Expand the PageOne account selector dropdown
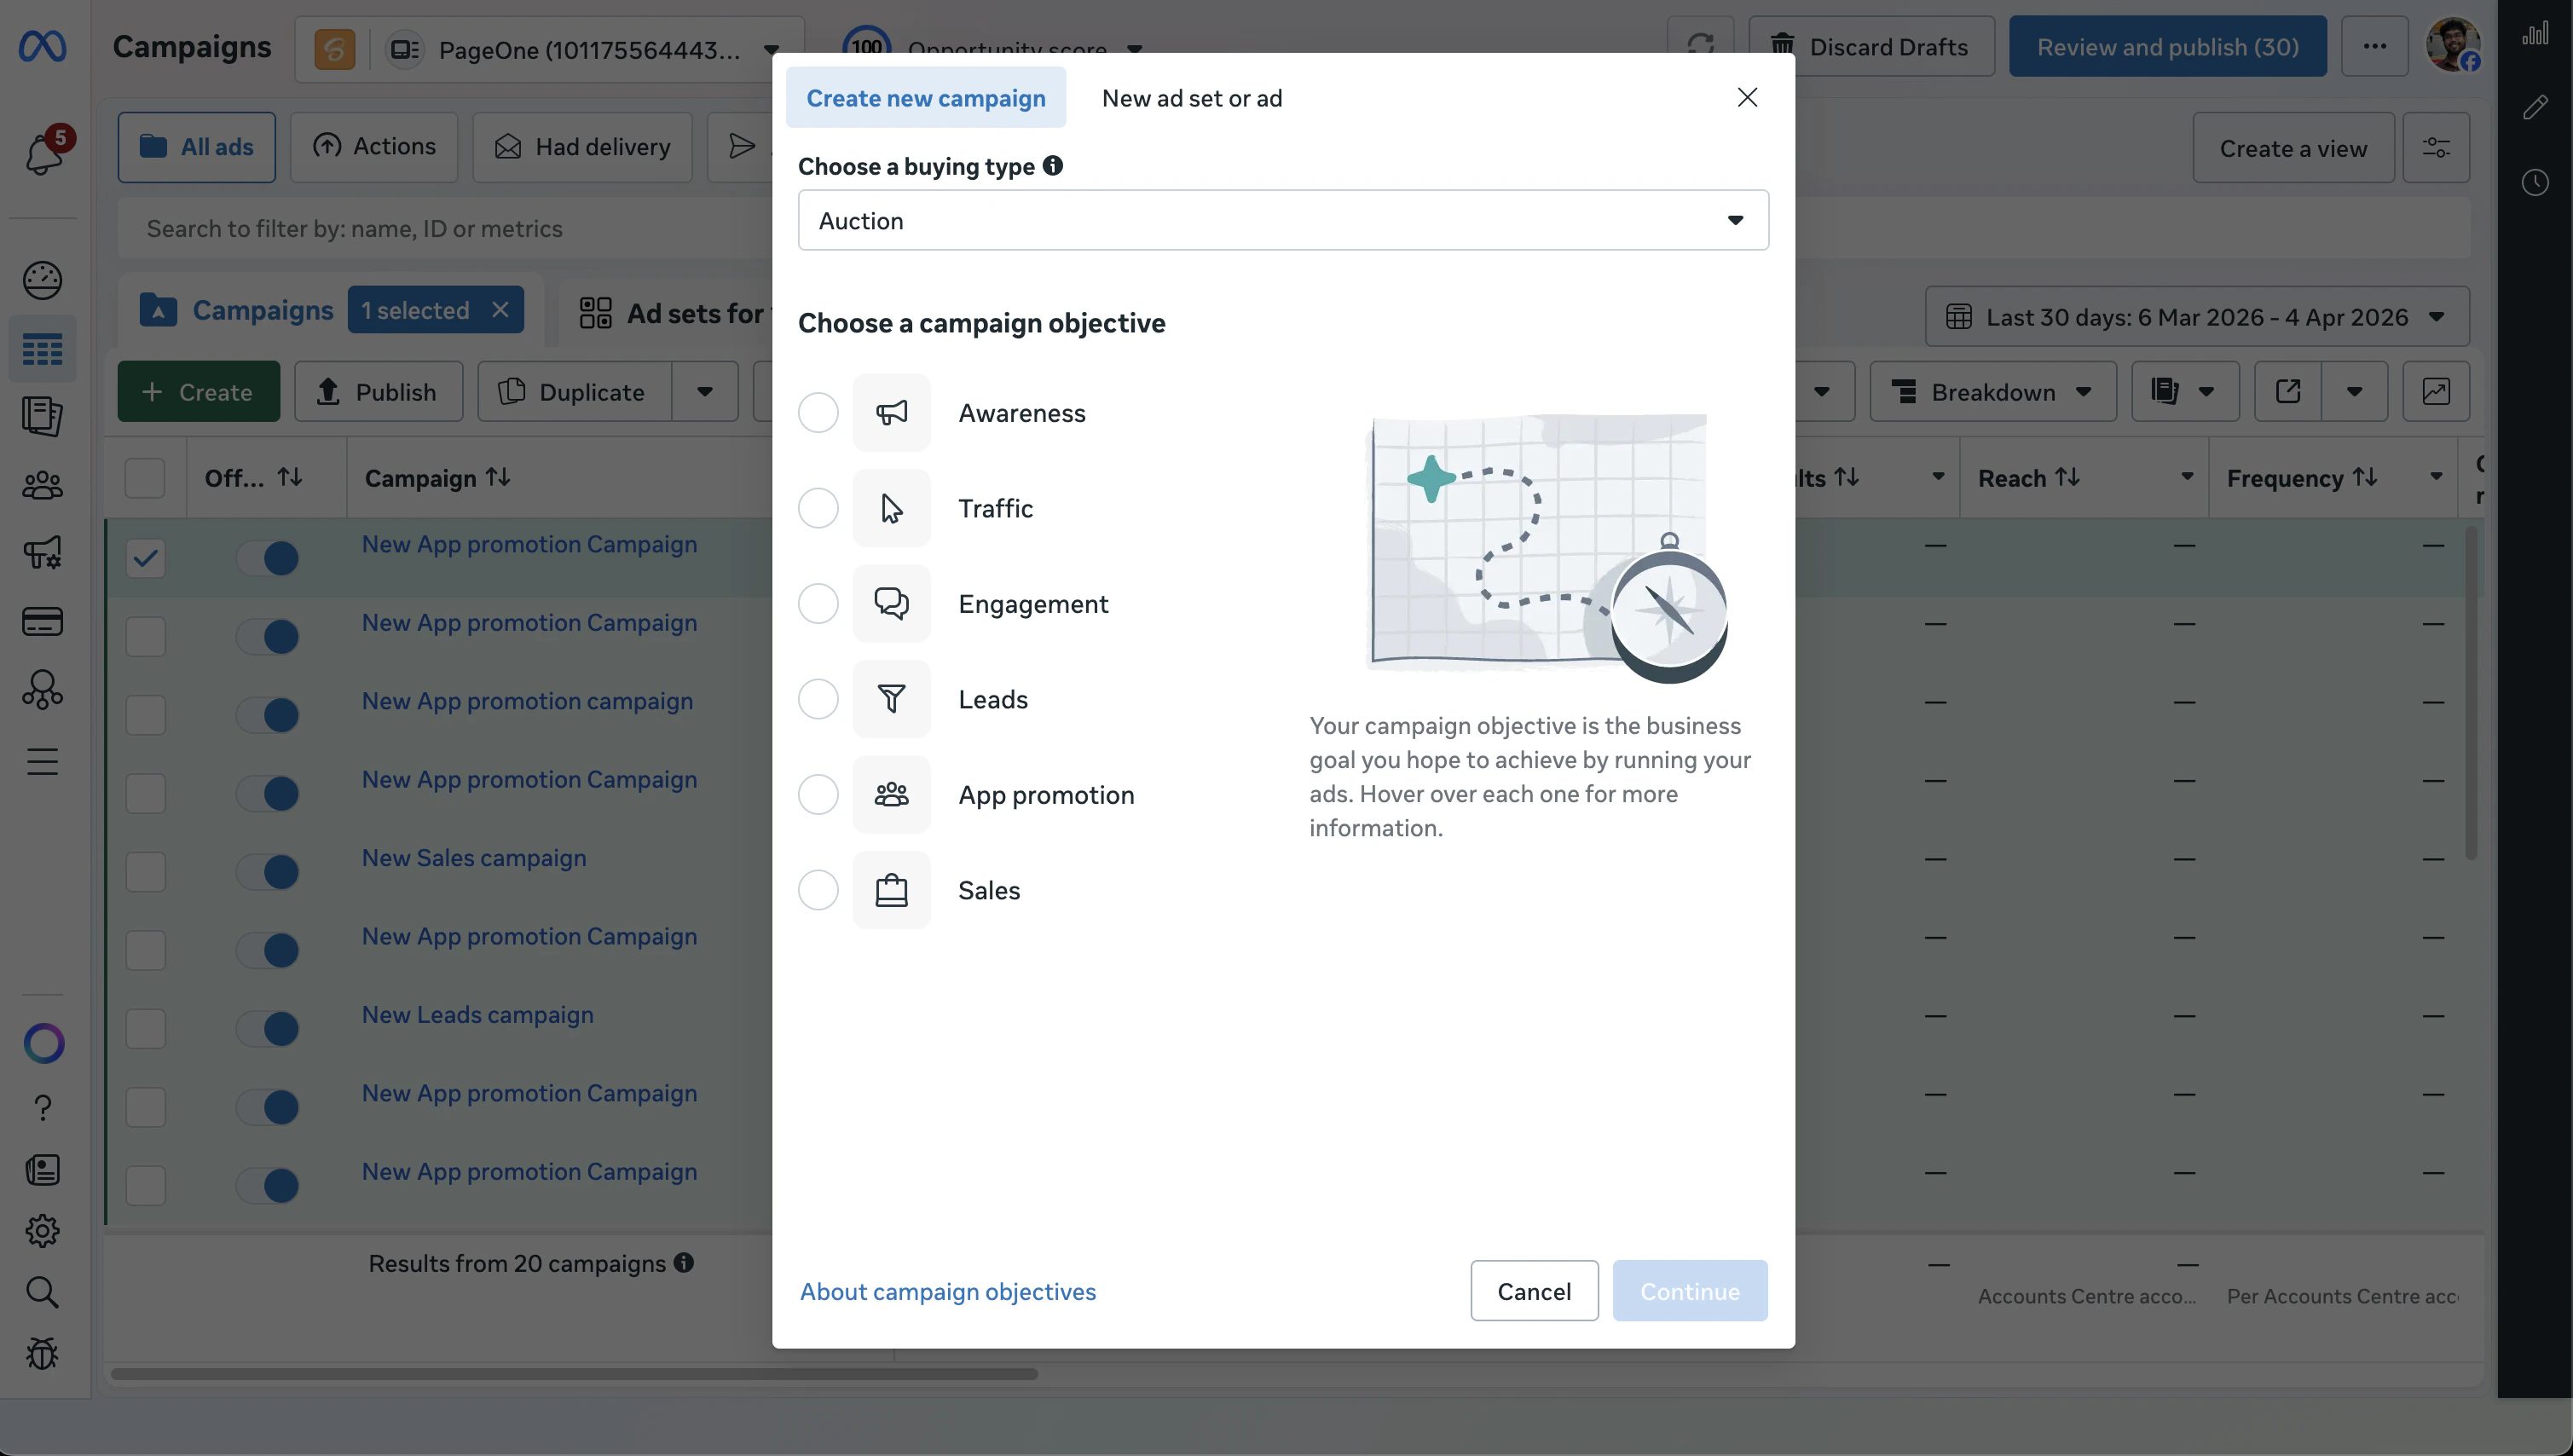2573x1456 pixels. (771, 49)
